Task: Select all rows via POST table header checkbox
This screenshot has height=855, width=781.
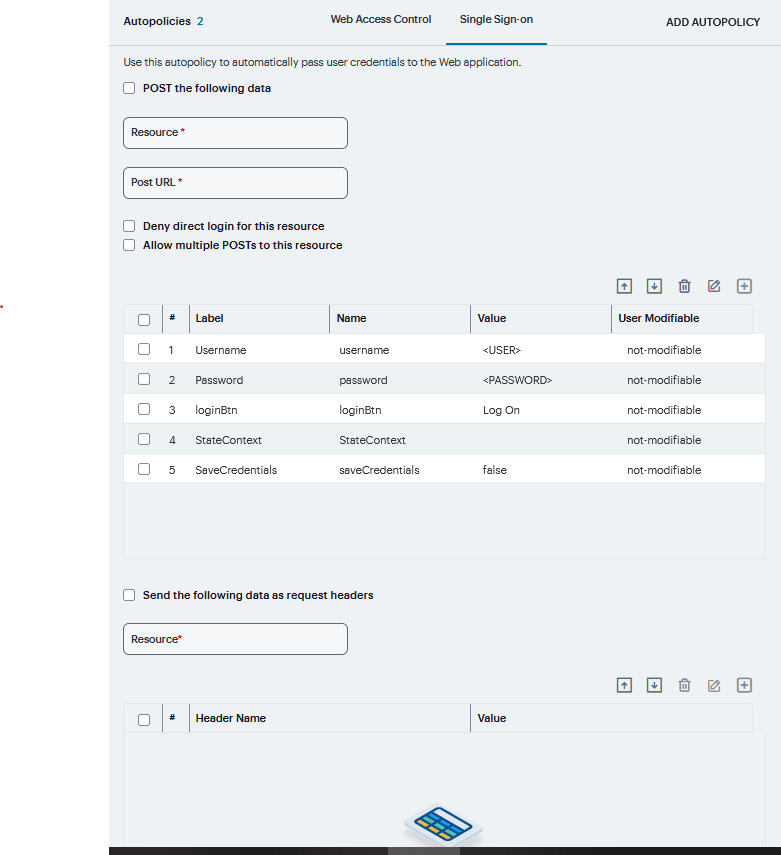Action: tap(144, 320)
